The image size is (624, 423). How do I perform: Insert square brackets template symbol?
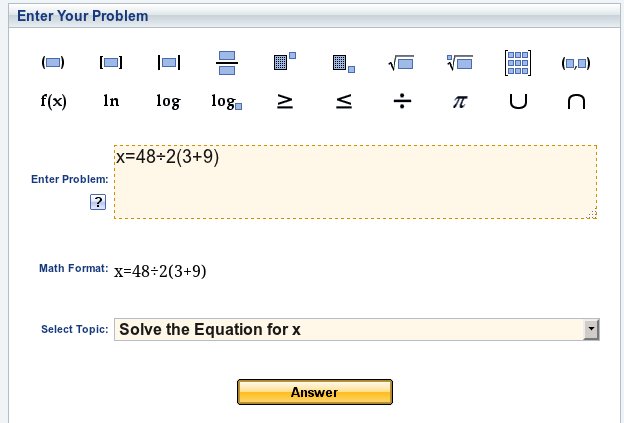pyautogui.click(x=111, y=62)
